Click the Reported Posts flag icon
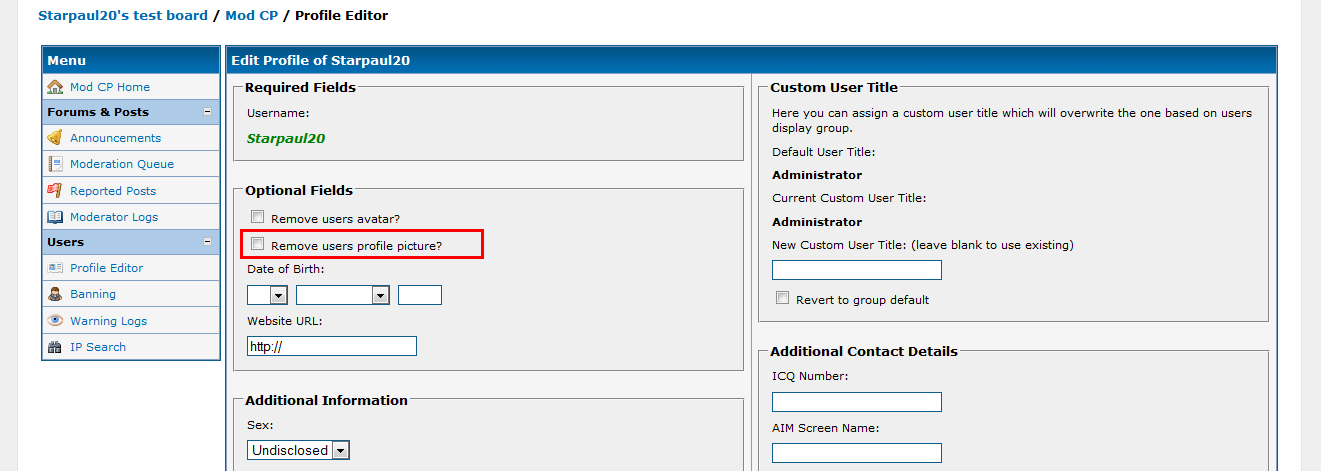 click(x=55, y=191)
